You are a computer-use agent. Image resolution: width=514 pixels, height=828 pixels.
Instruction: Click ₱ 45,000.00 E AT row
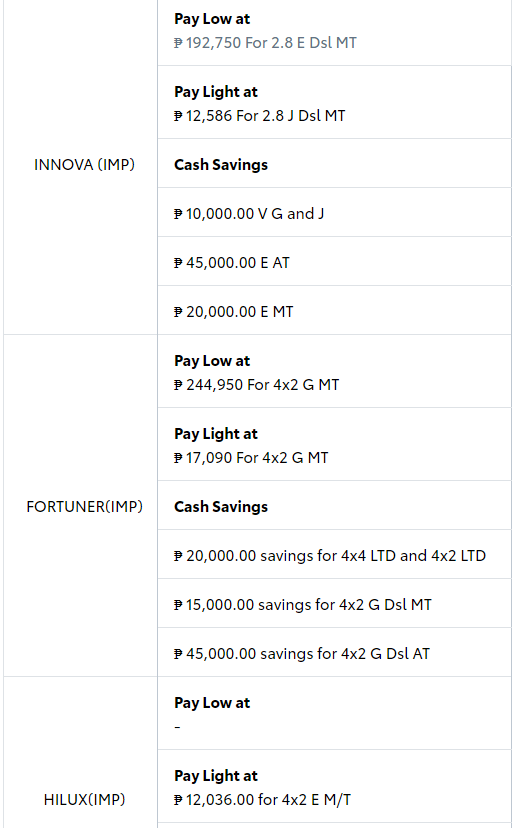click(x=334, y=261)
